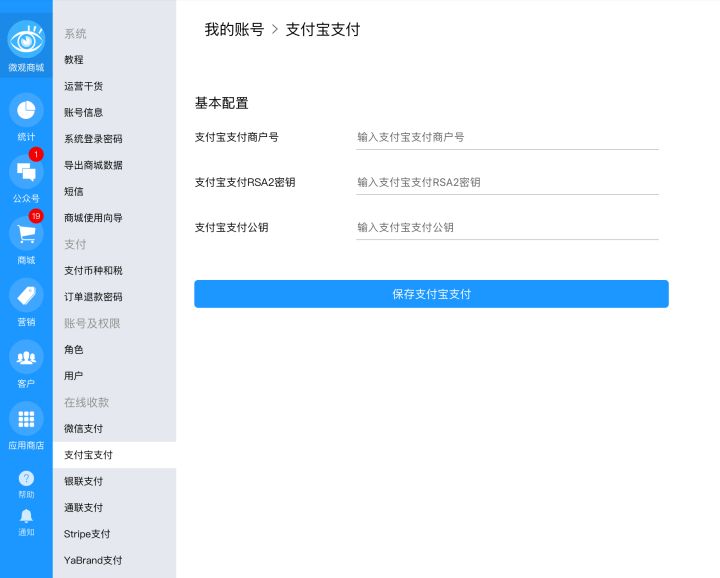Open the 应用商店 grid icon
This screenshot has height=578, width=720.
point(26,419)
